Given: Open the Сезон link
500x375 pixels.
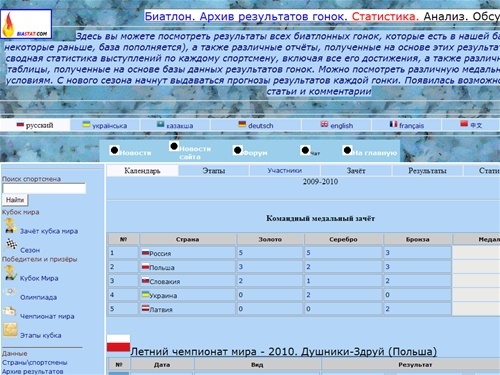Looking at the screenshot, I should (x=30, y=250).
